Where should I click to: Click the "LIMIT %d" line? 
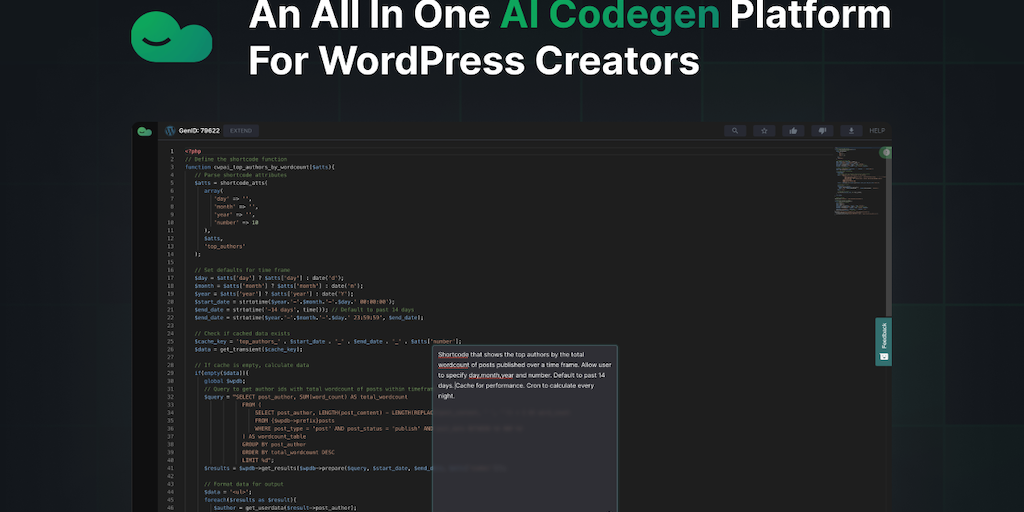(x=259, y=460)
